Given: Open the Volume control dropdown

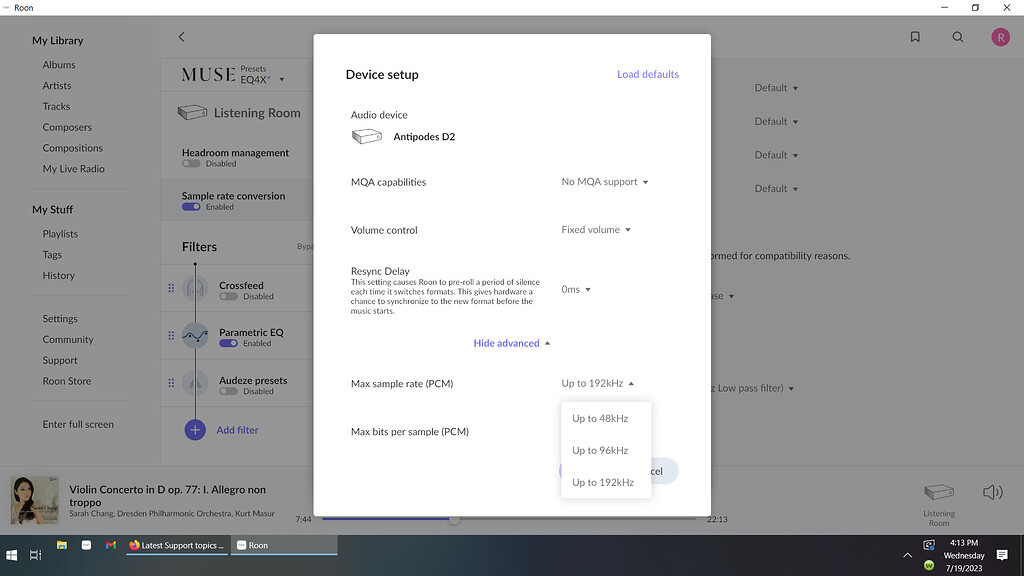Looking at the screenshot, I should click(595, 229).
